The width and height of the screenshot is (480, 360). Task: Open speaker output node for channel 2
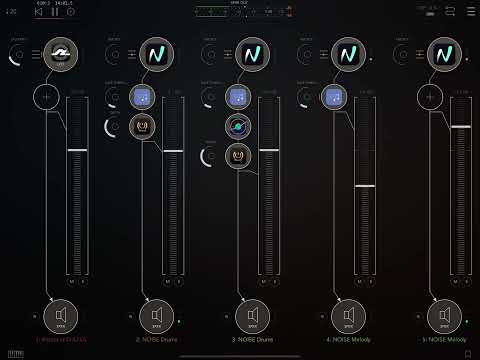point(156,316)
